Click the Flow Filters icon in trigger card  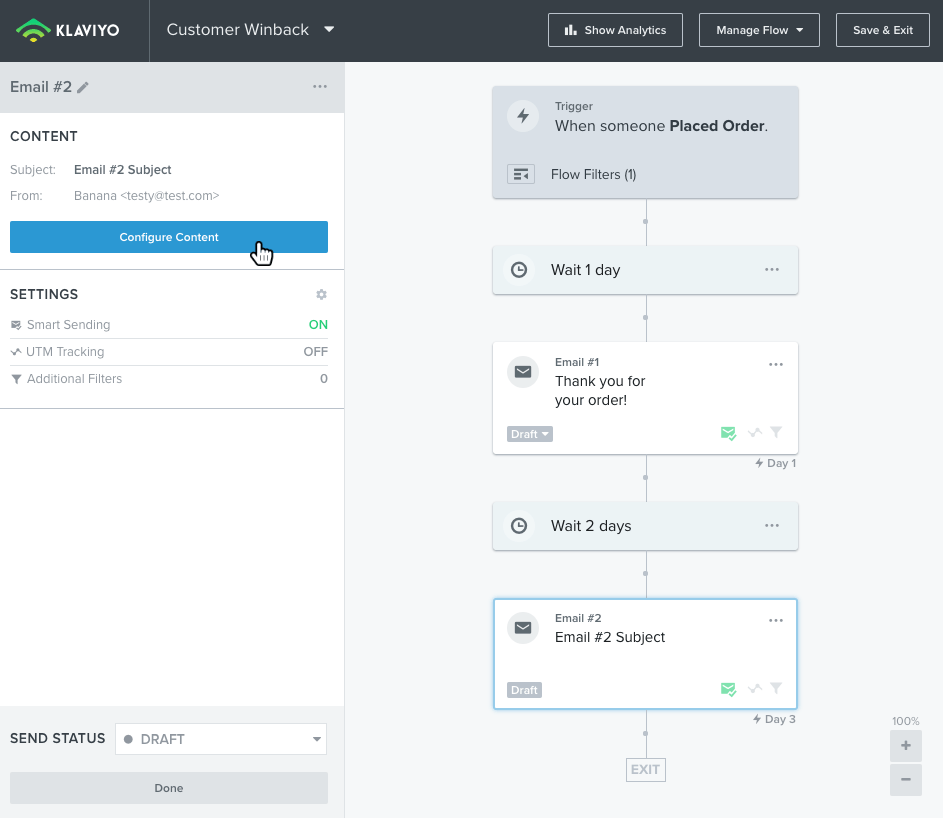[521, 174]
